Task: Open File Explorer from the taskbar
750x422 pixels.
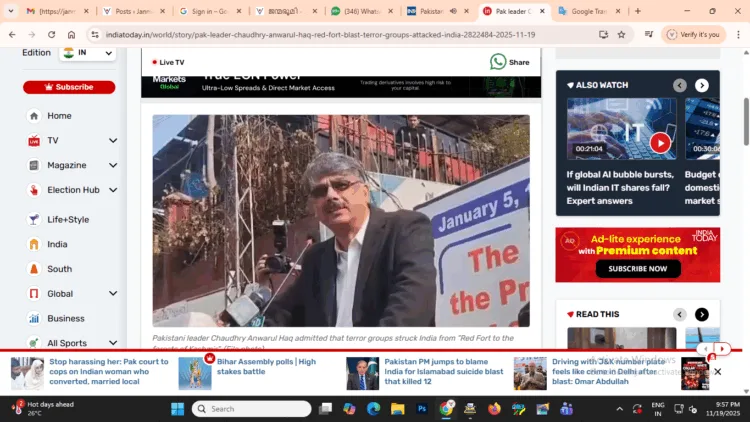Action: (398, 409)
